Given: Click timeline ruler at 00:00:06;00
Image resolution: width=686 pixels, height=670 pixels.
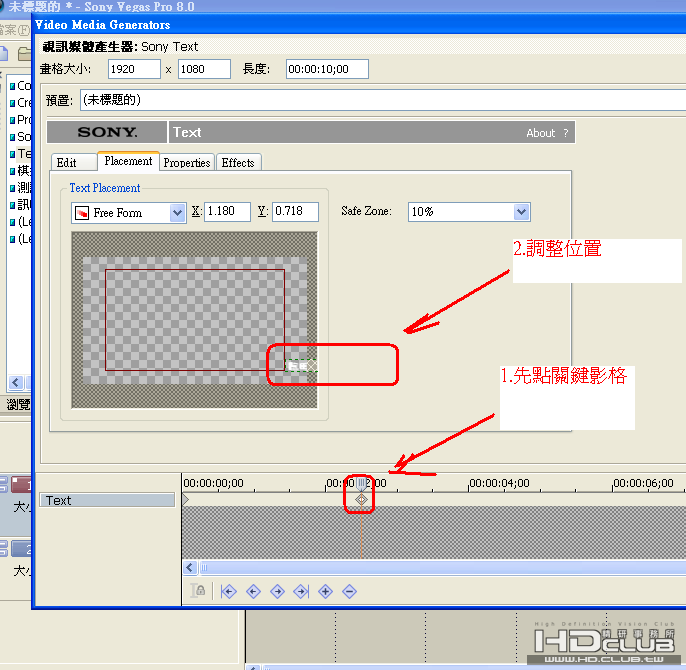Looking at the screenshot, I should pyautogui.click(x=643, y=483).
